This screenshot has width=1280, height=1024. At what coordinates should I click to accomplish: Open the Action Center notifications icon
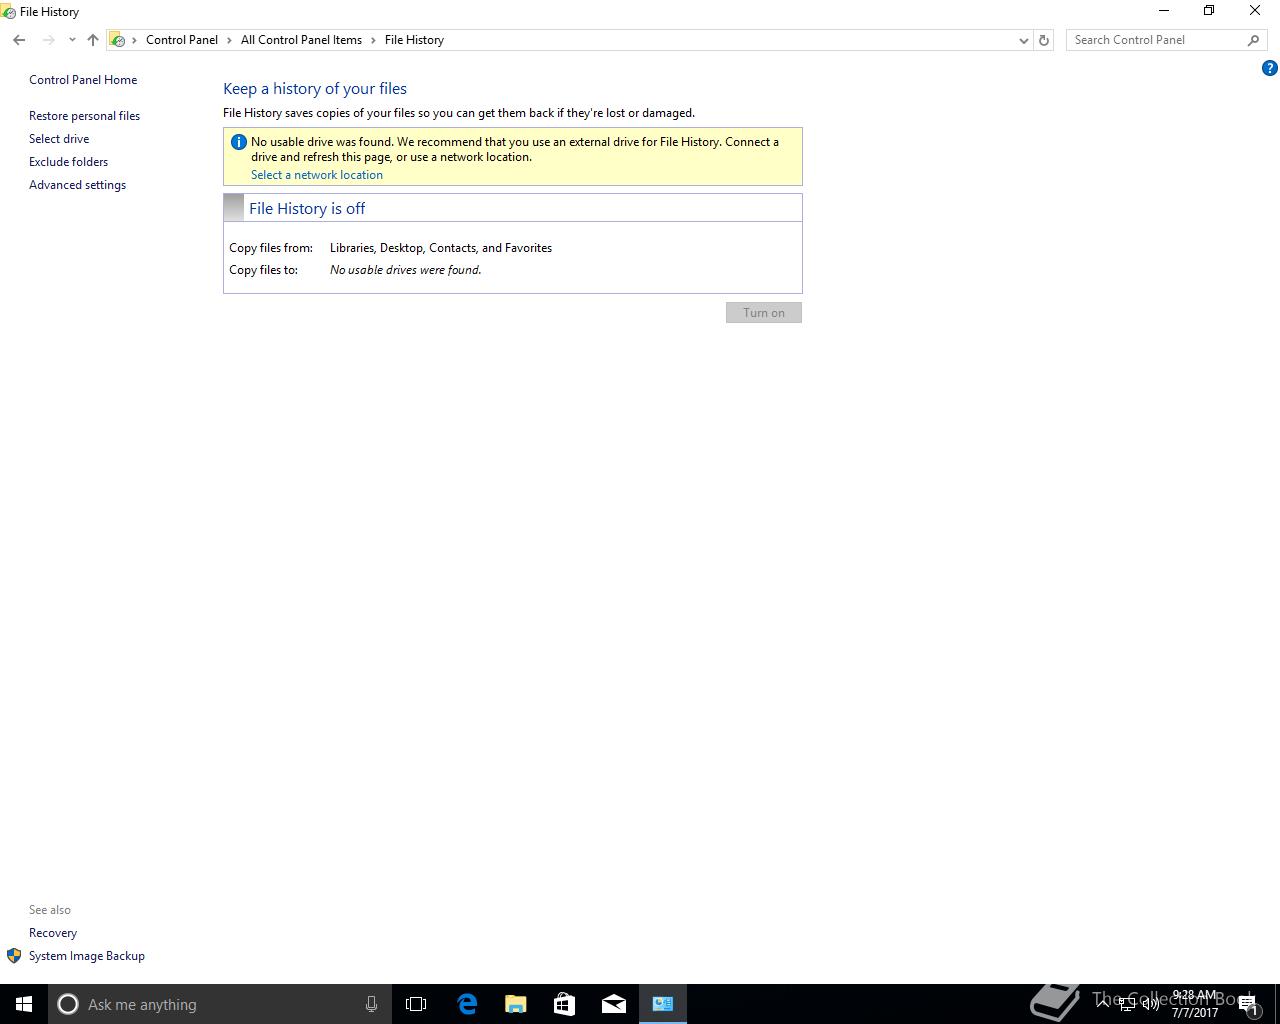click(1248, 1004)
